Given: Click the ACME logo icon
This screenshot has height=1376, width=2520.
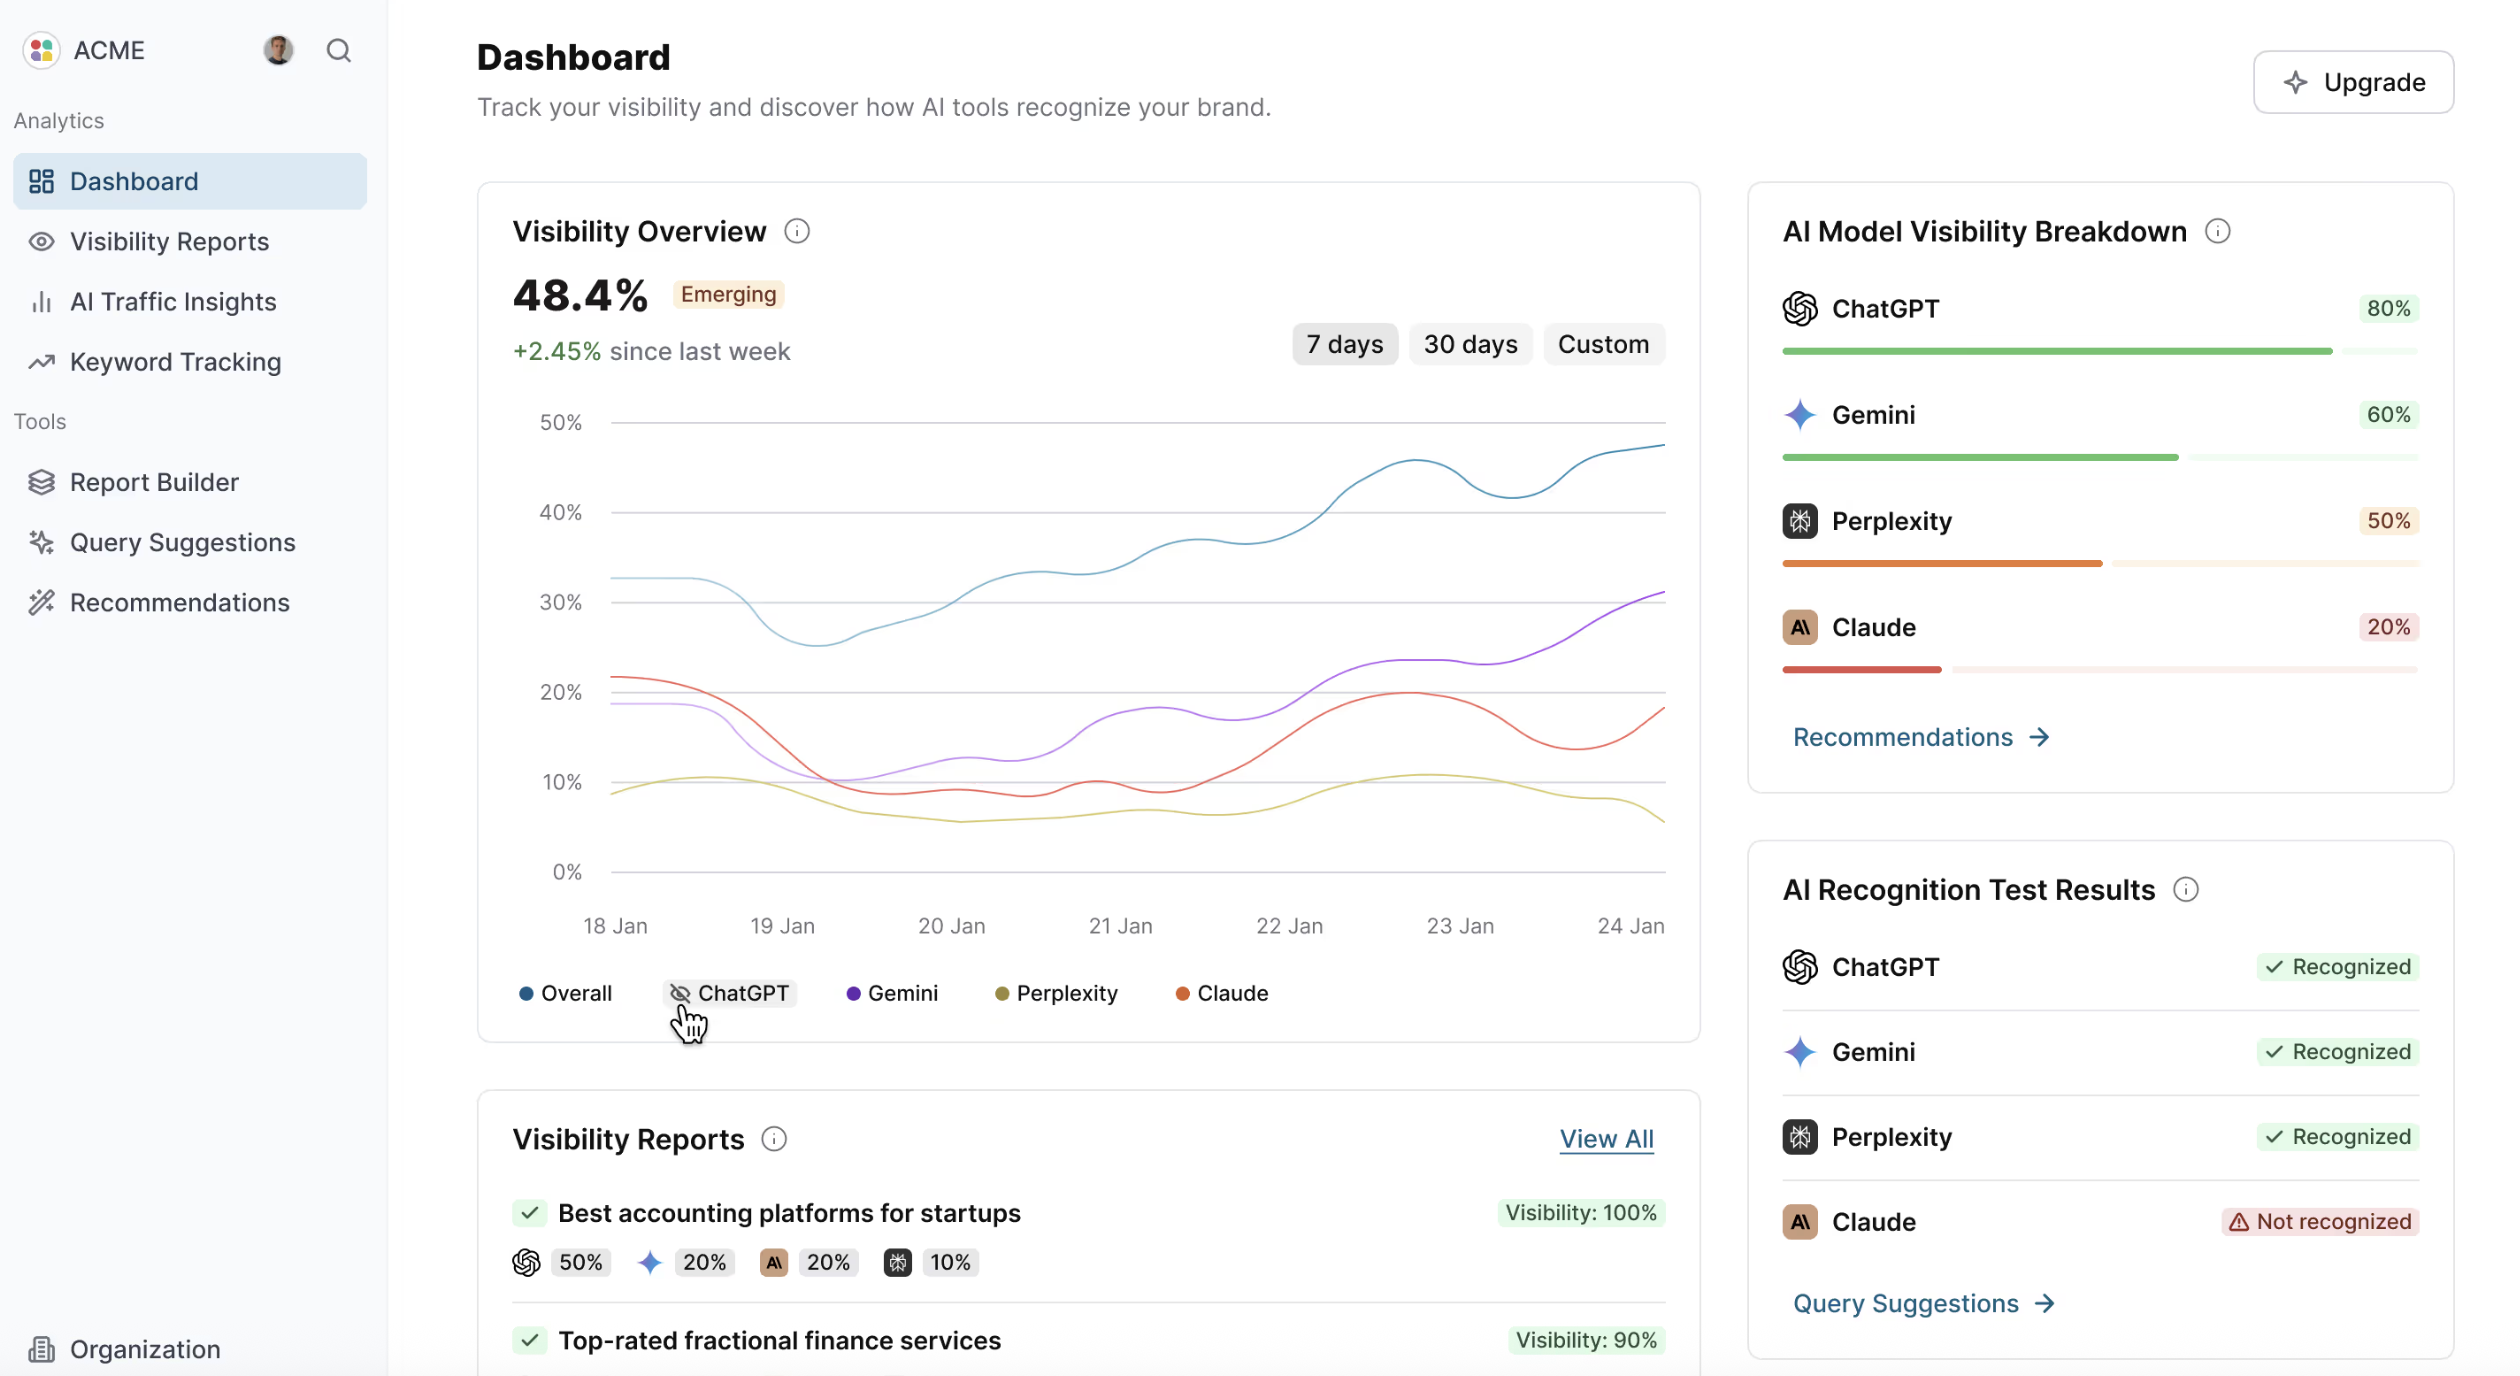Looking at the screenshot, I should [42, 50].
